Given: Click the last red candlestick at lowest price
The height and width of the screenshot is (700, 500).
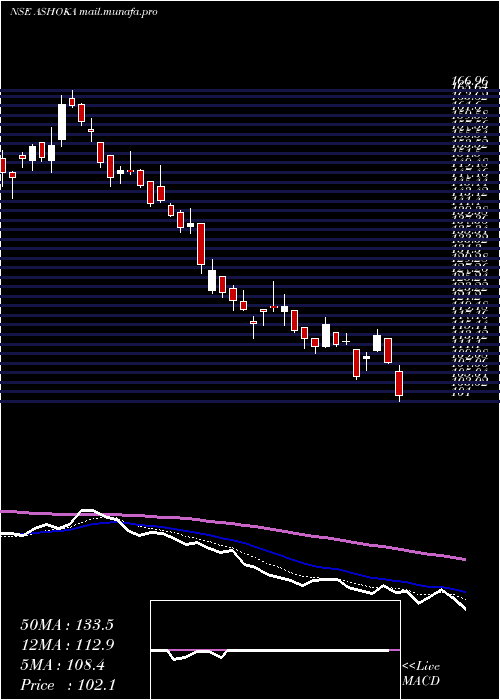Looking at the screenshot, I should click(399, 383).
